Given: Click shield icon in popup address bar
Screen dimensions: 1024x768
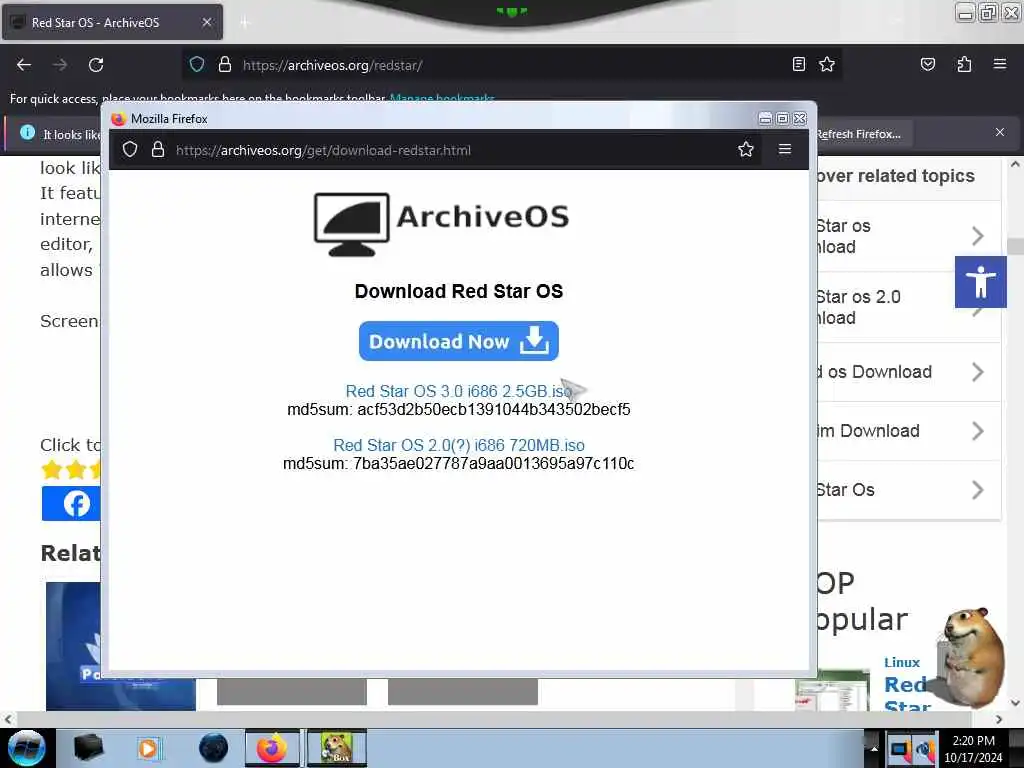Looking at the screenshot, I should point(130,150).
